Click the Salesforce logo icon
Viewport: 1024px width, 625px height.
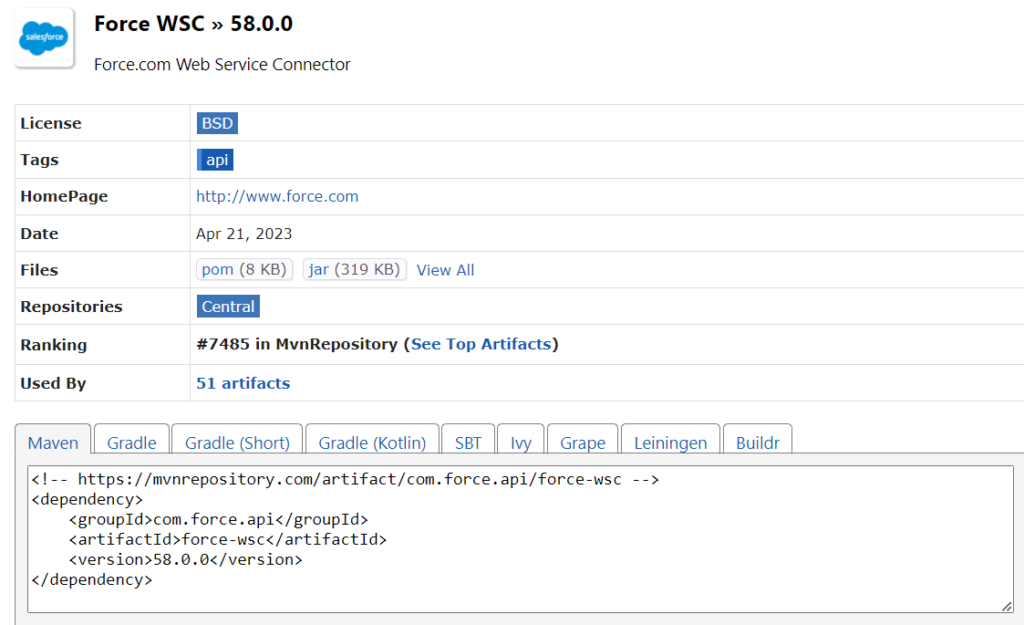(44, 38)
